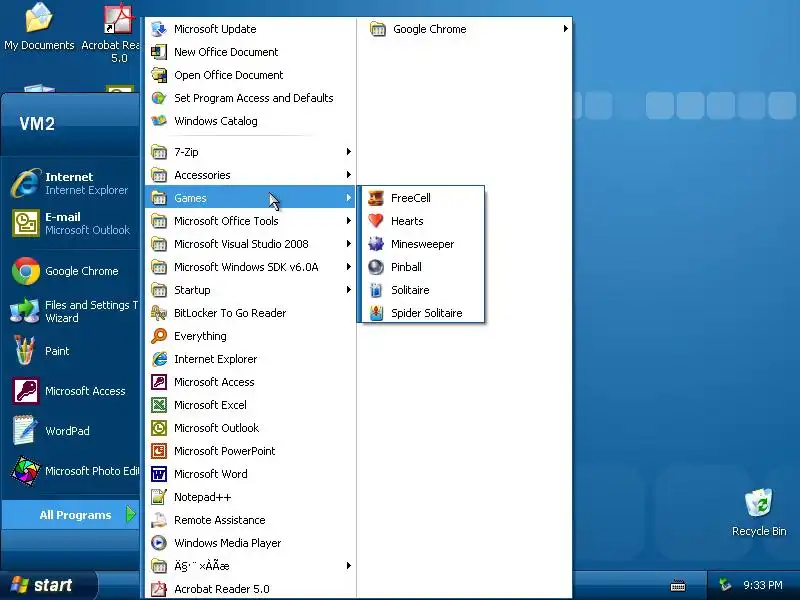This screenshot has width=800, height=600.
Task: Click the Everything magnifier icon
Action: coord(159,336)
